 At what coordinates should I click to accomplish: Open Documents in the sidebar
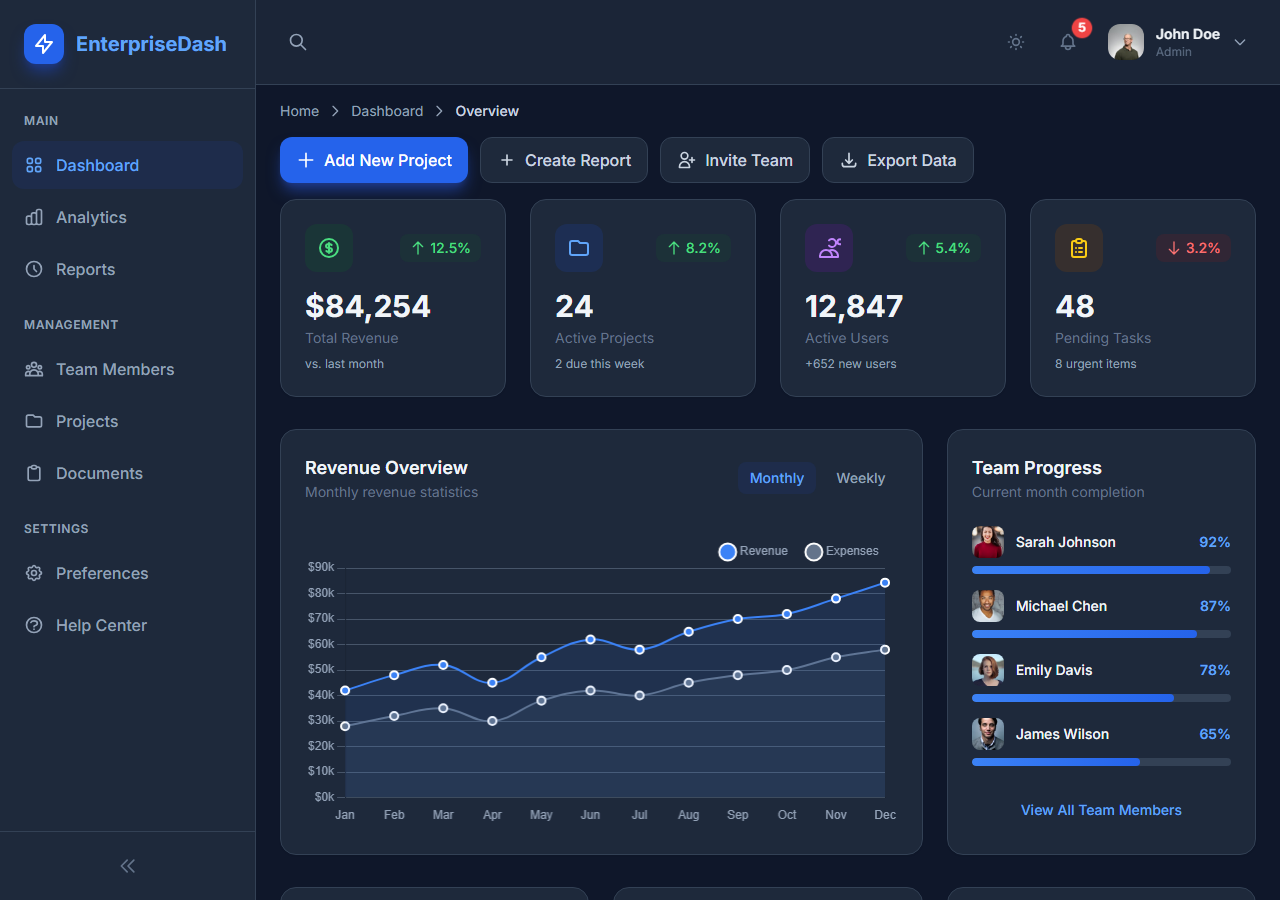128,473
